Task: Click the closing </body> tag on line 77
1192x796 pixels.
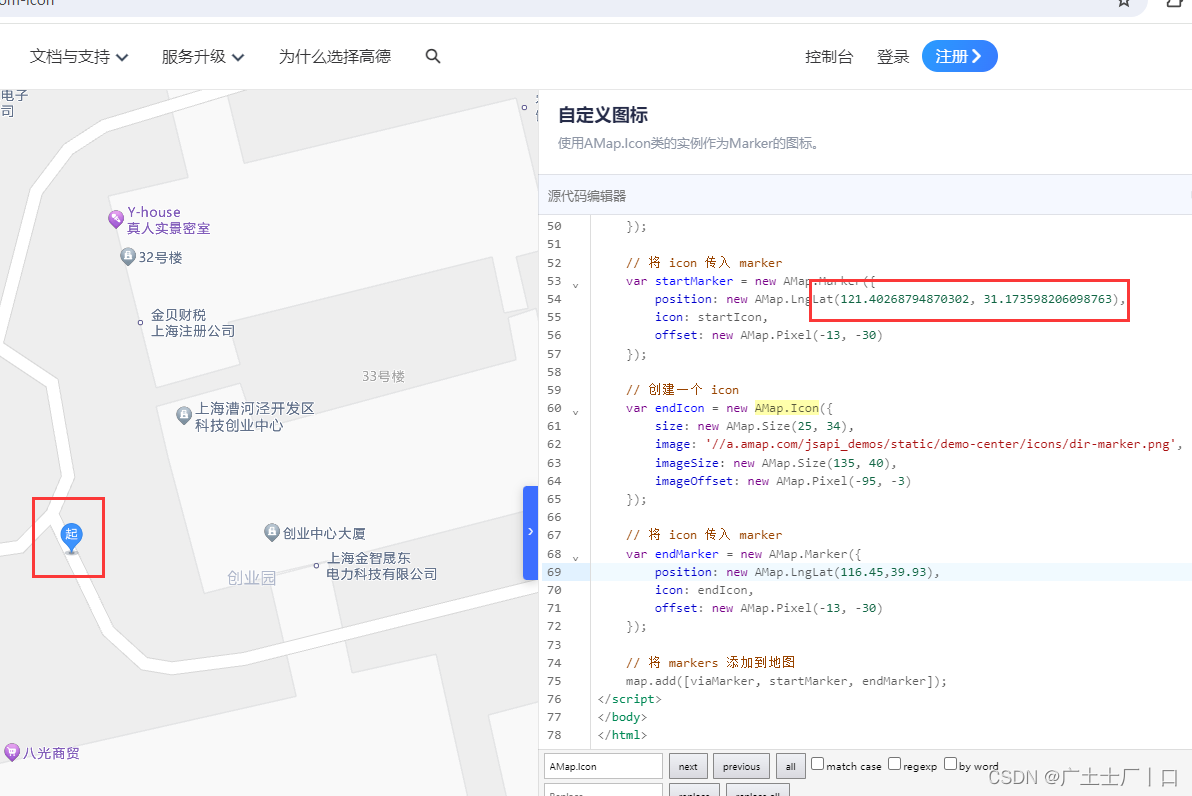Action: [623, 718]
